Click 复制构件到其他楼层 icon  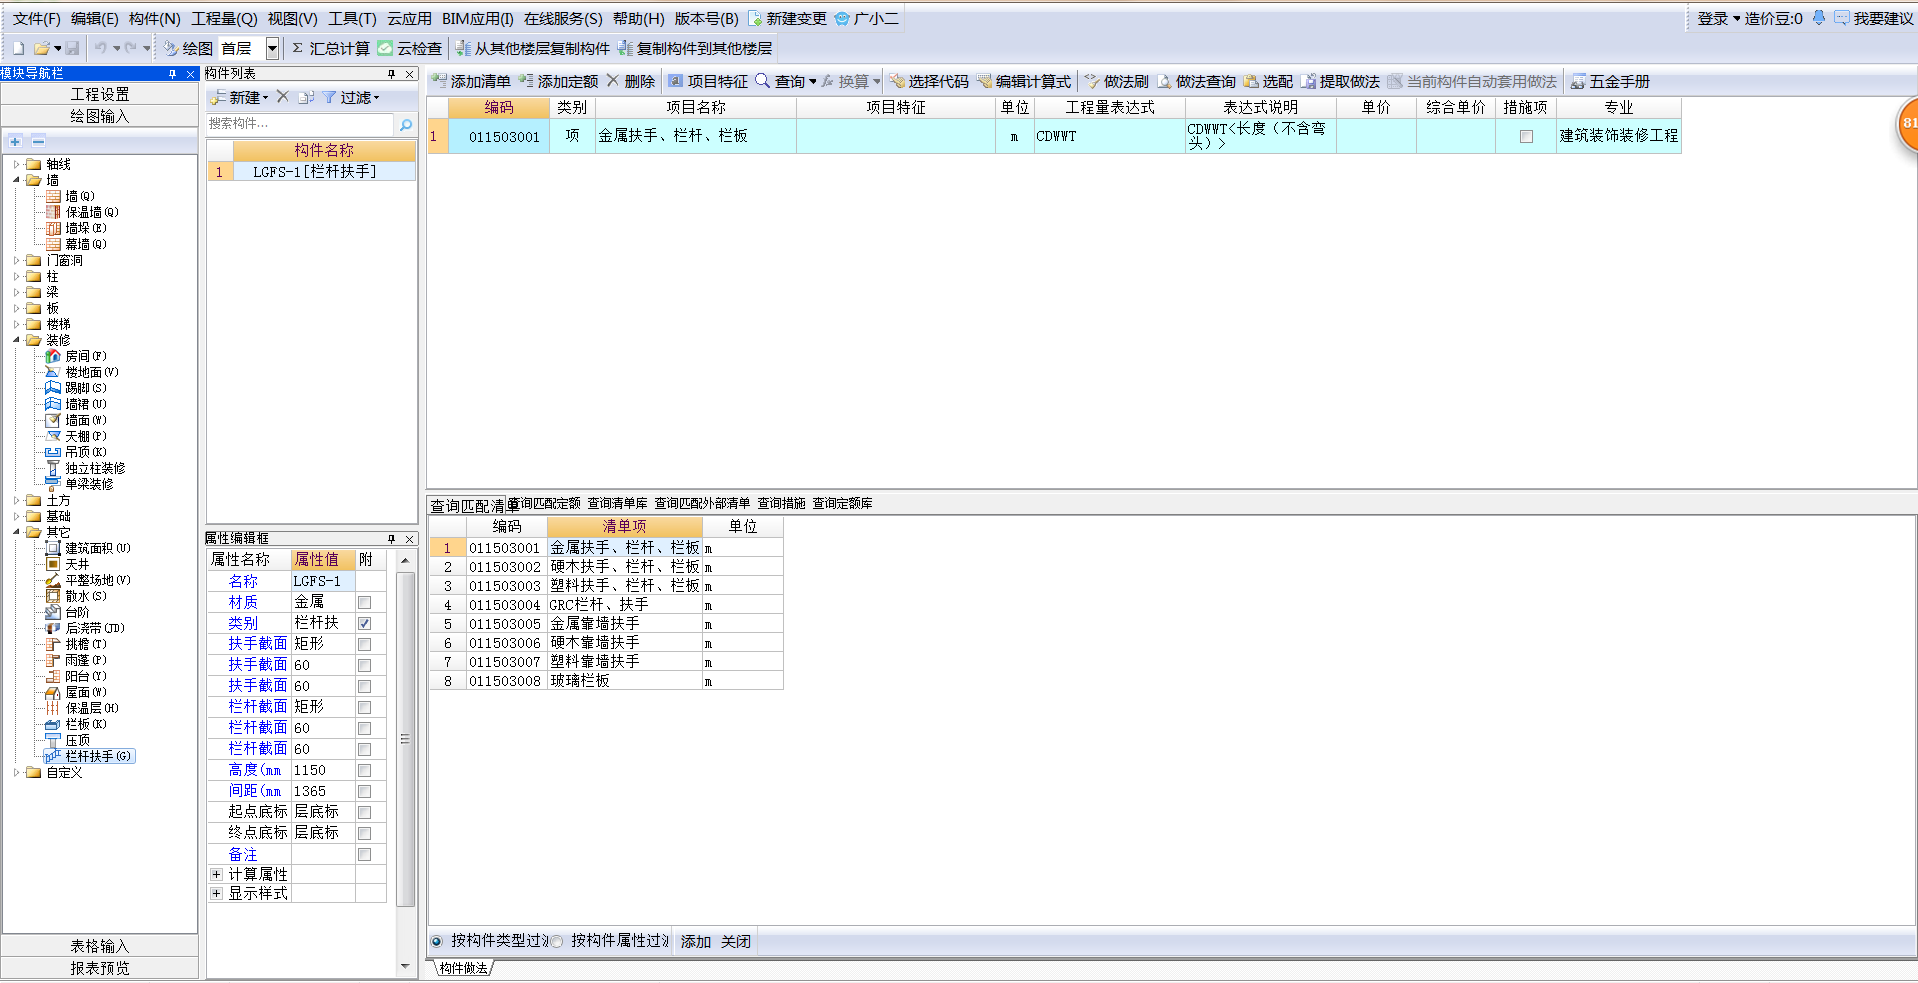point(625,48)
